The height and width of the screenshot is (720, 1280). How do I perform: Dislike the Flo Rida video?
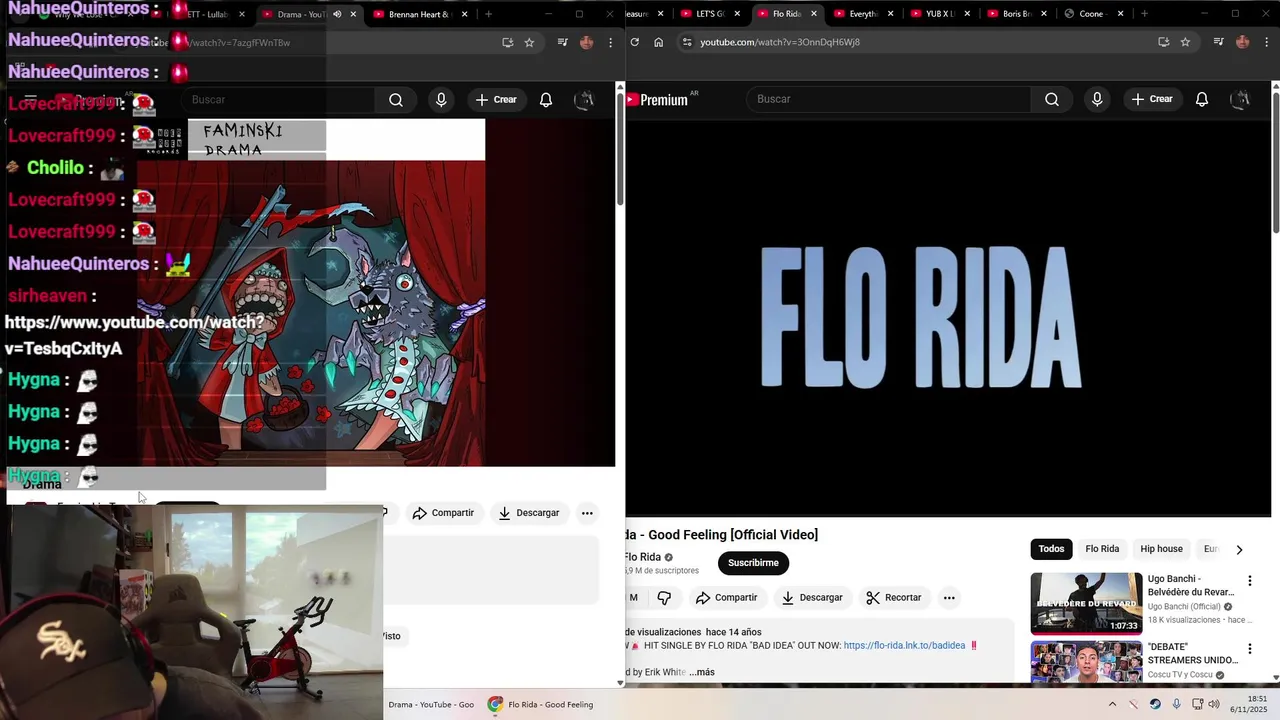click(x=664, y=597)
